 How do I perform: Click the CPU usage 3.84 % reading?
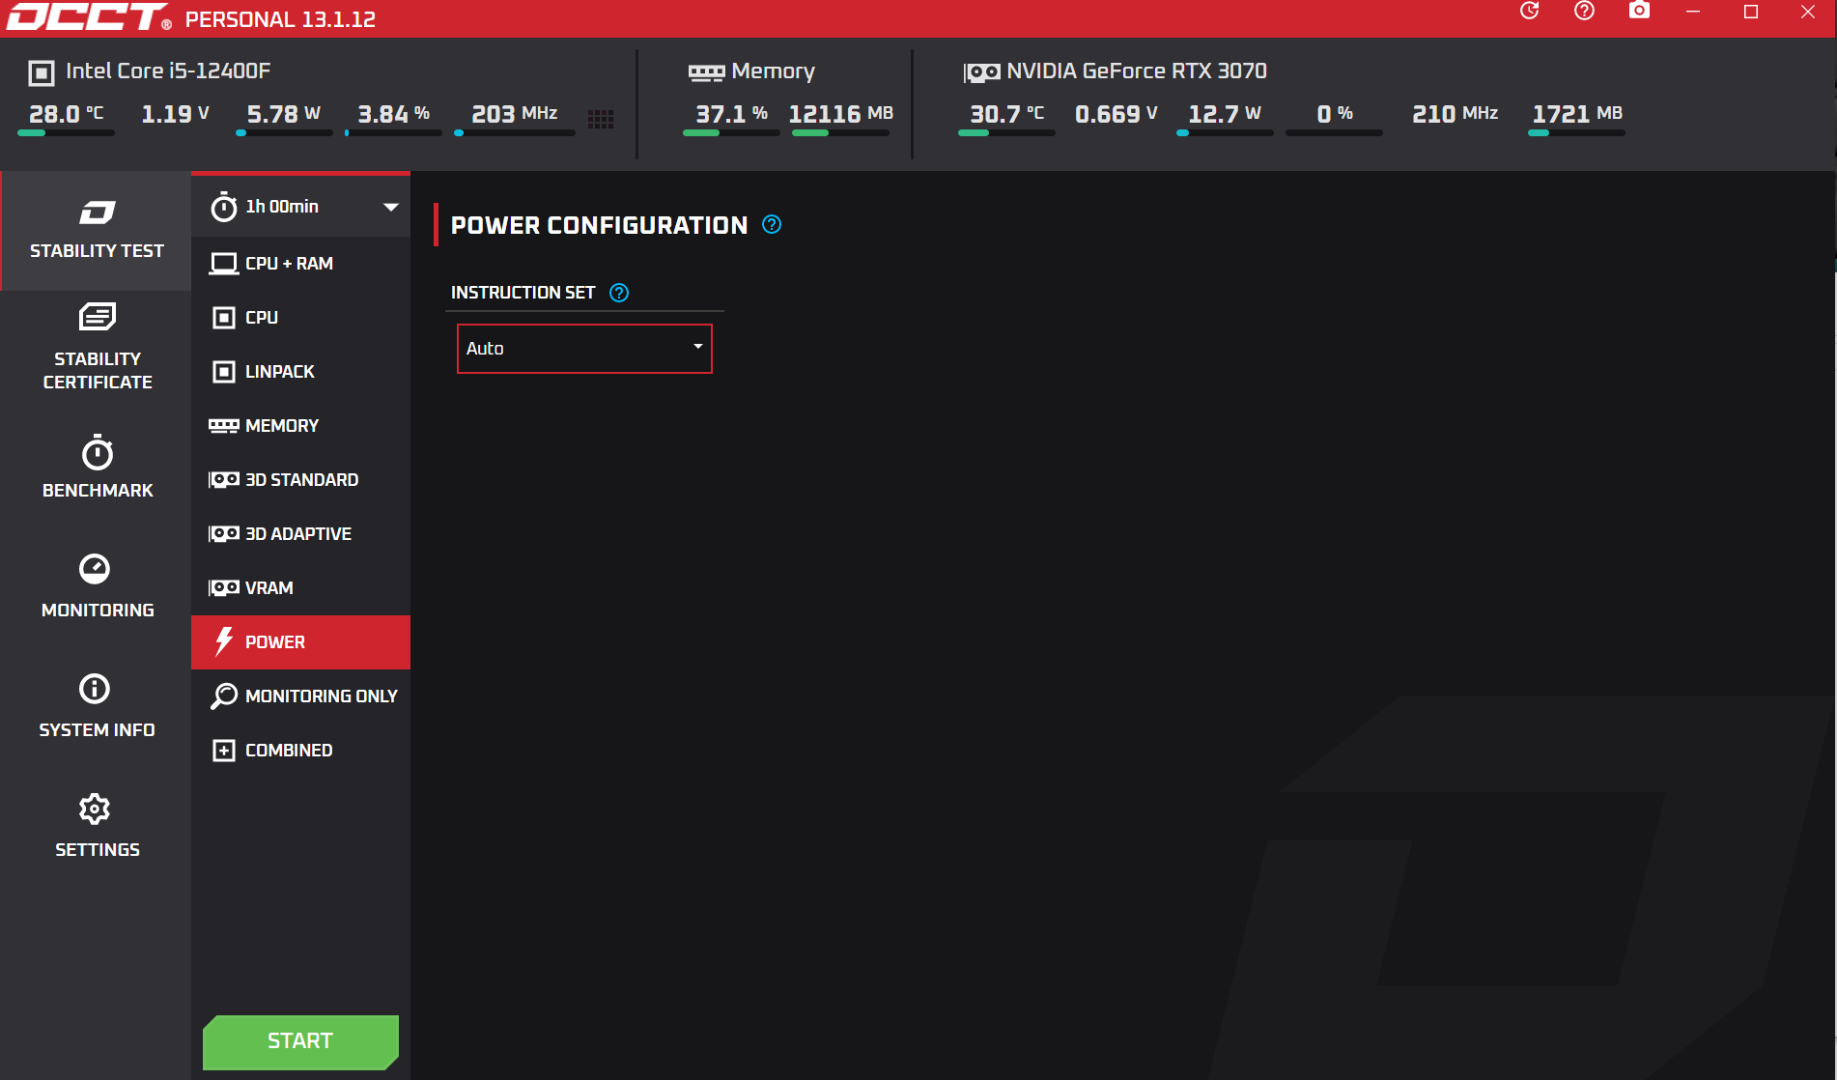[x=393, y=114]
